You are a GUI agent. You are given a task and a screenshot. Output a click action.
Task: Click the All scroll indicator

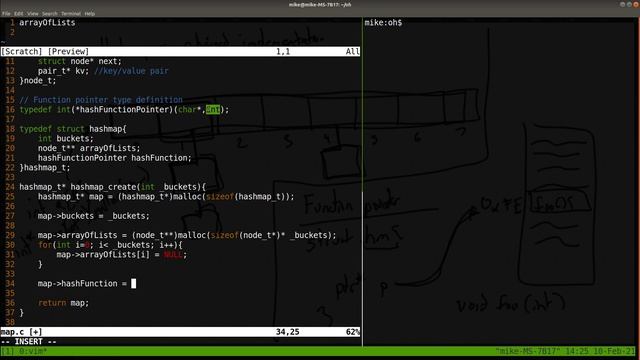pos(352,51)
